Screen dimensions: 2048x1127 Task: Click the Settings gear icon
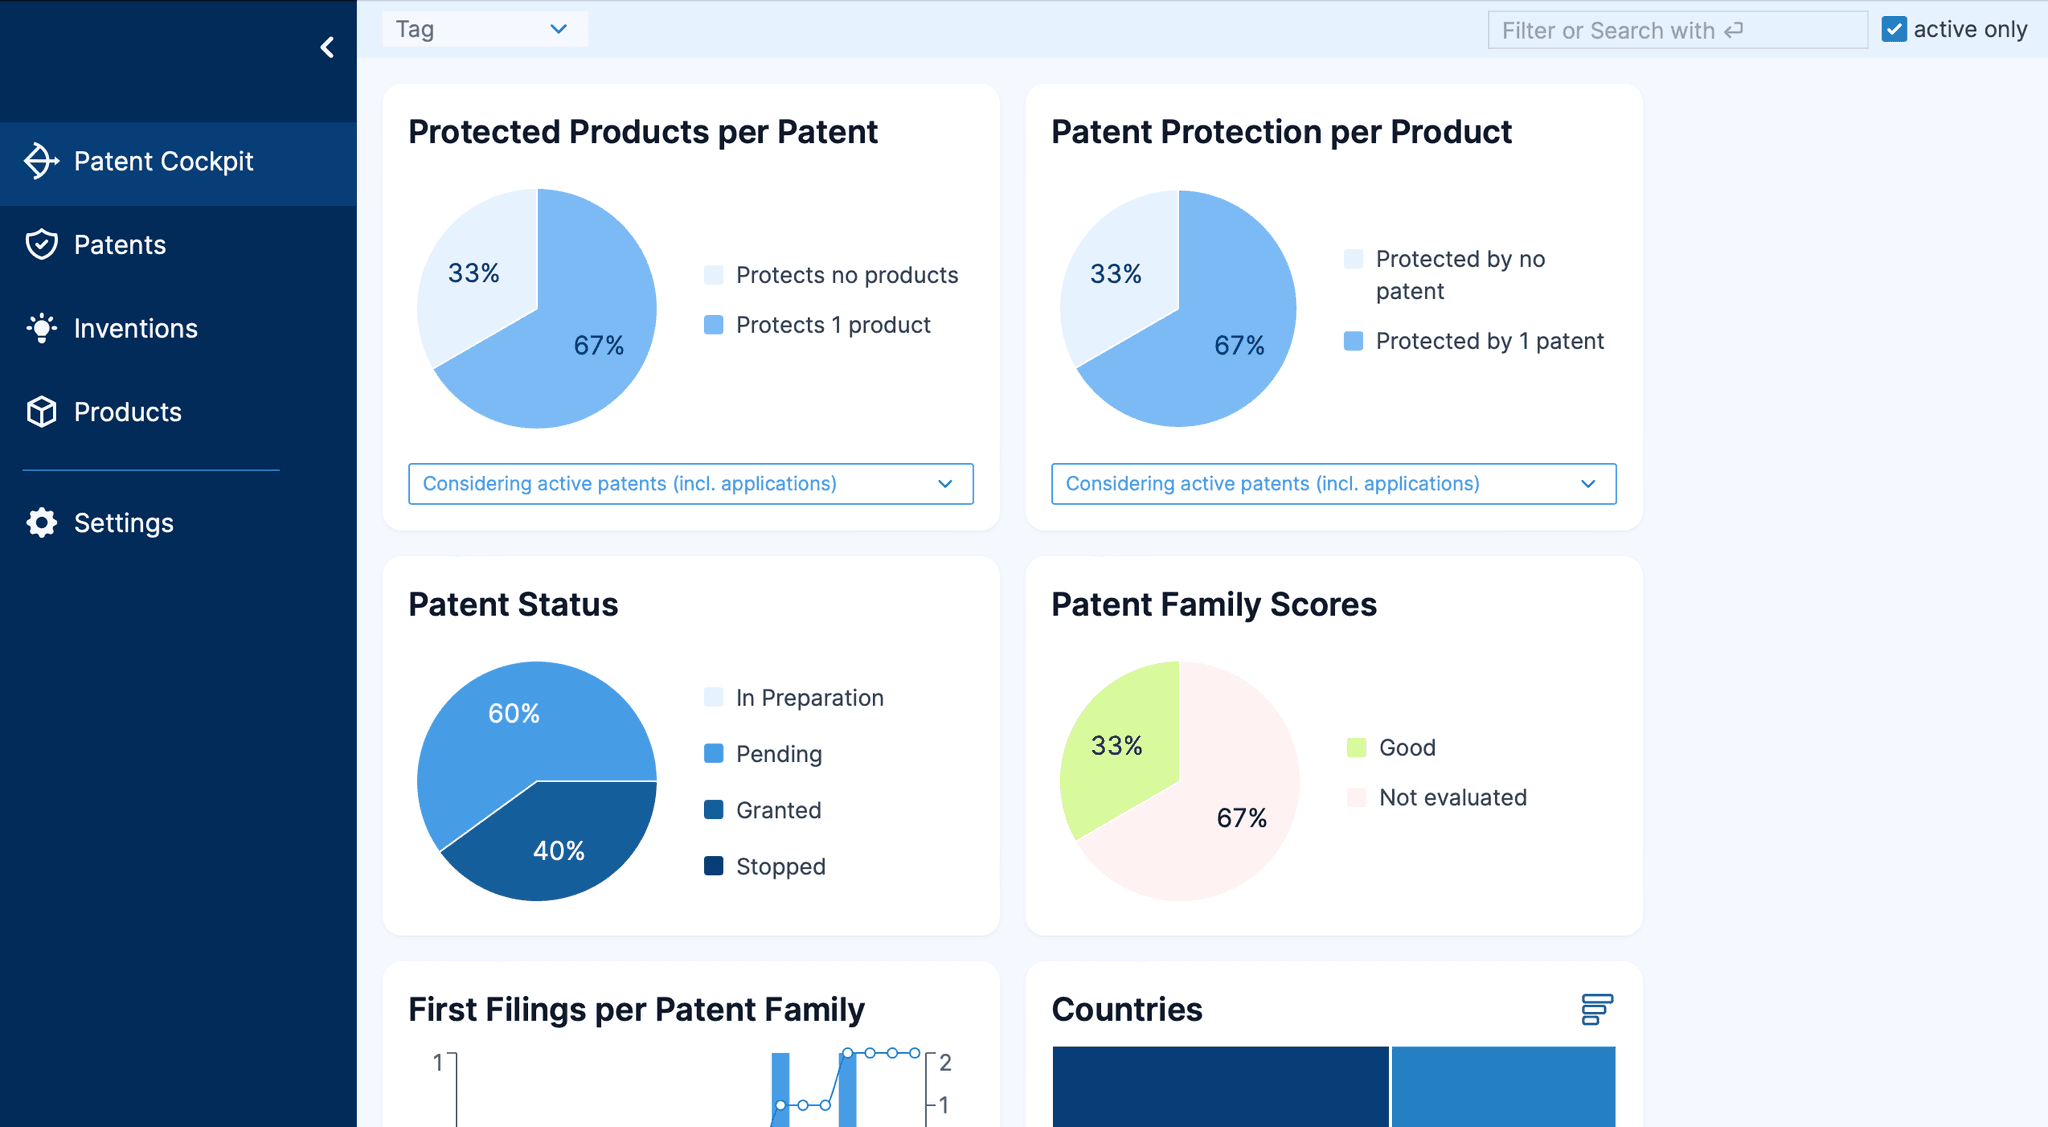[x=42, y=522]
